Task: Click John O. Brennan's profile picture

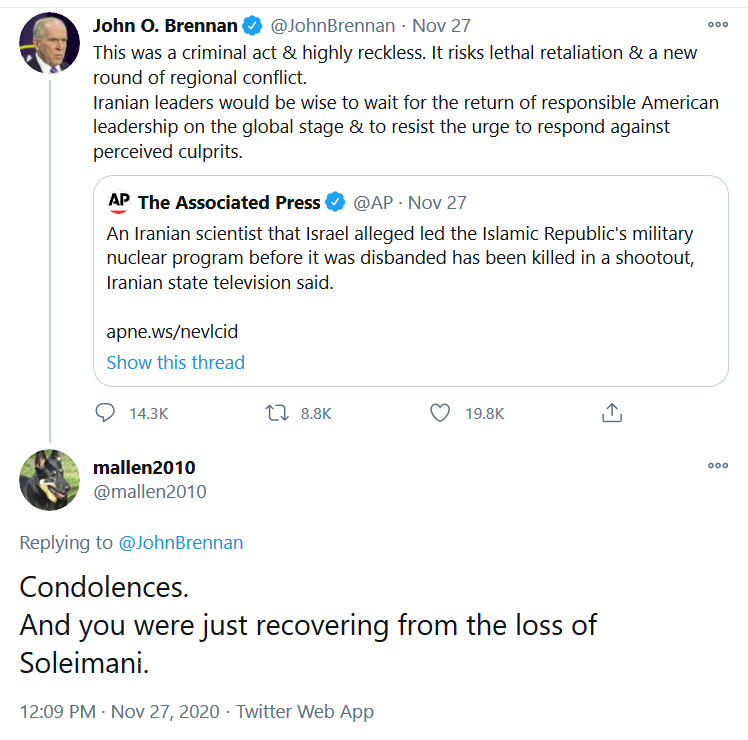Action: click(x=49, y=43)
